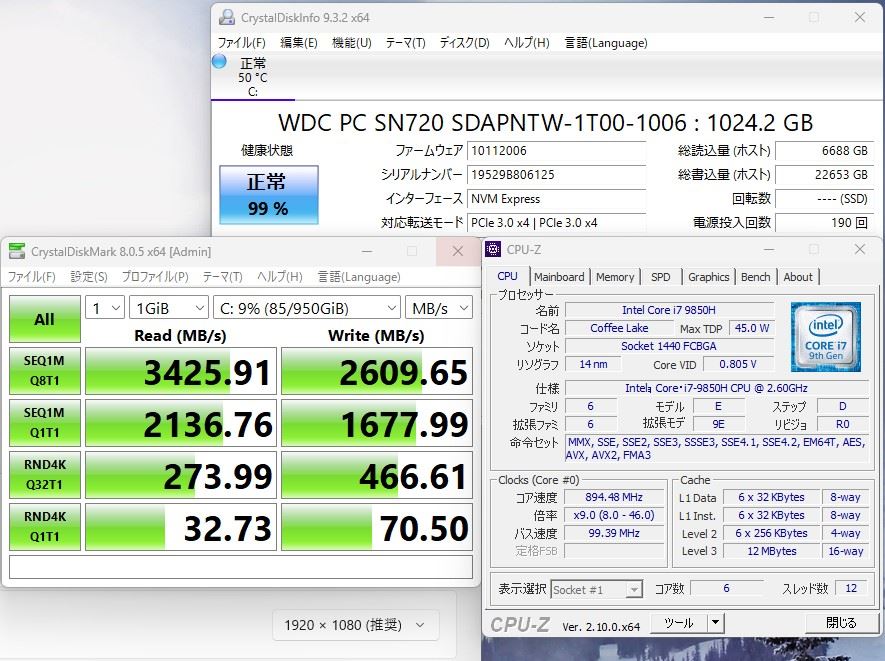Open the drive dropdown C: 9% (85/950GiB)

[x=307, y=308]
